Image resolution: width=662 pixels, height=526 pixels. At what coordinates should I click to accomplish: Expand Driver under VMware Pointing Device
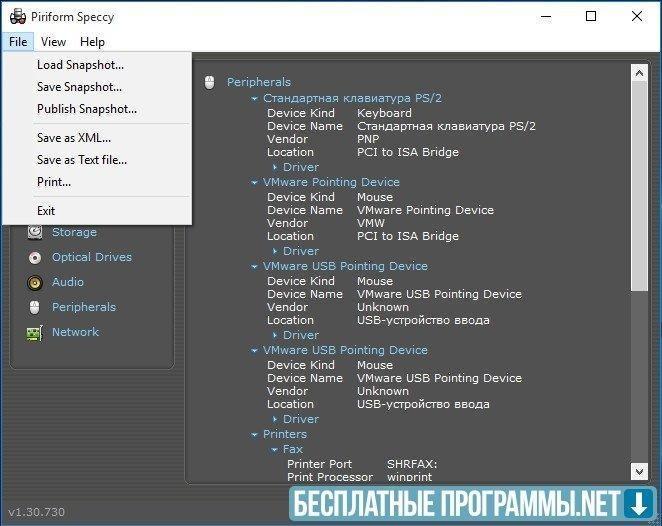click(x=275, y=251)
